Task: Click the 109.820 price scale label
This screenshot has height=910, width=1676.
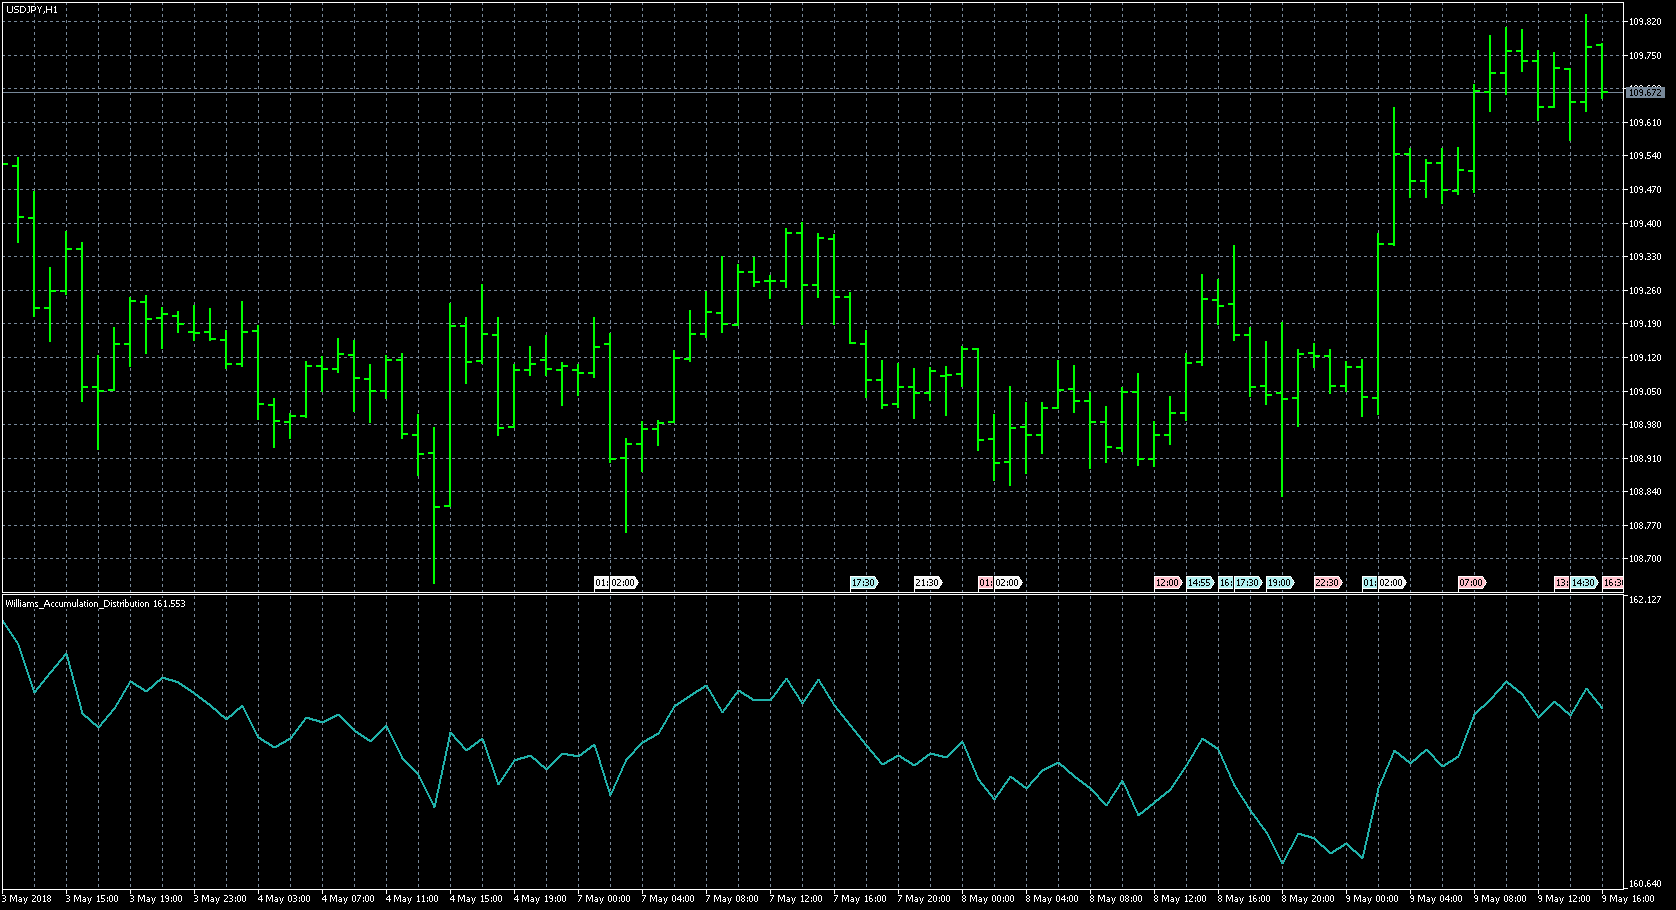Action: 1645,22
